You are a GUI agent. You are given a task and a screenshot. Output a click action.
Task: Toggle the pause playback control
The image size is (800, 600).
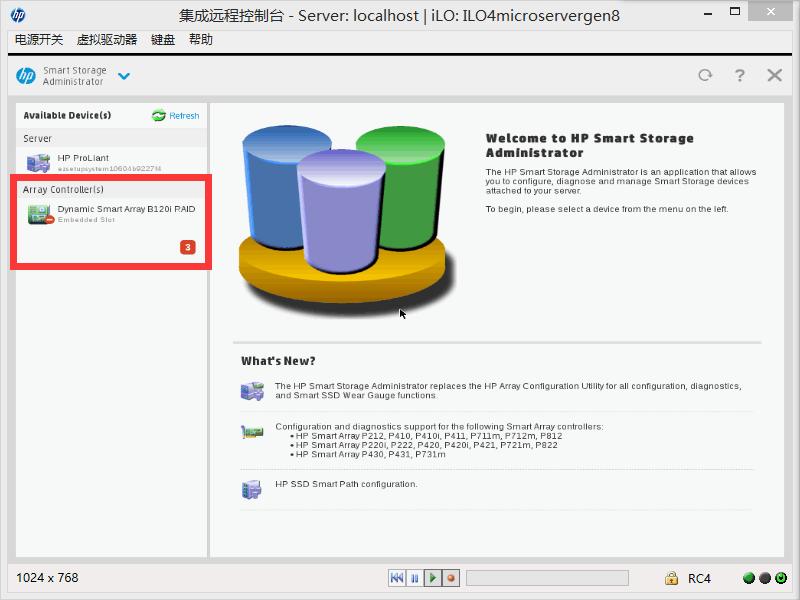click(414, 577)
